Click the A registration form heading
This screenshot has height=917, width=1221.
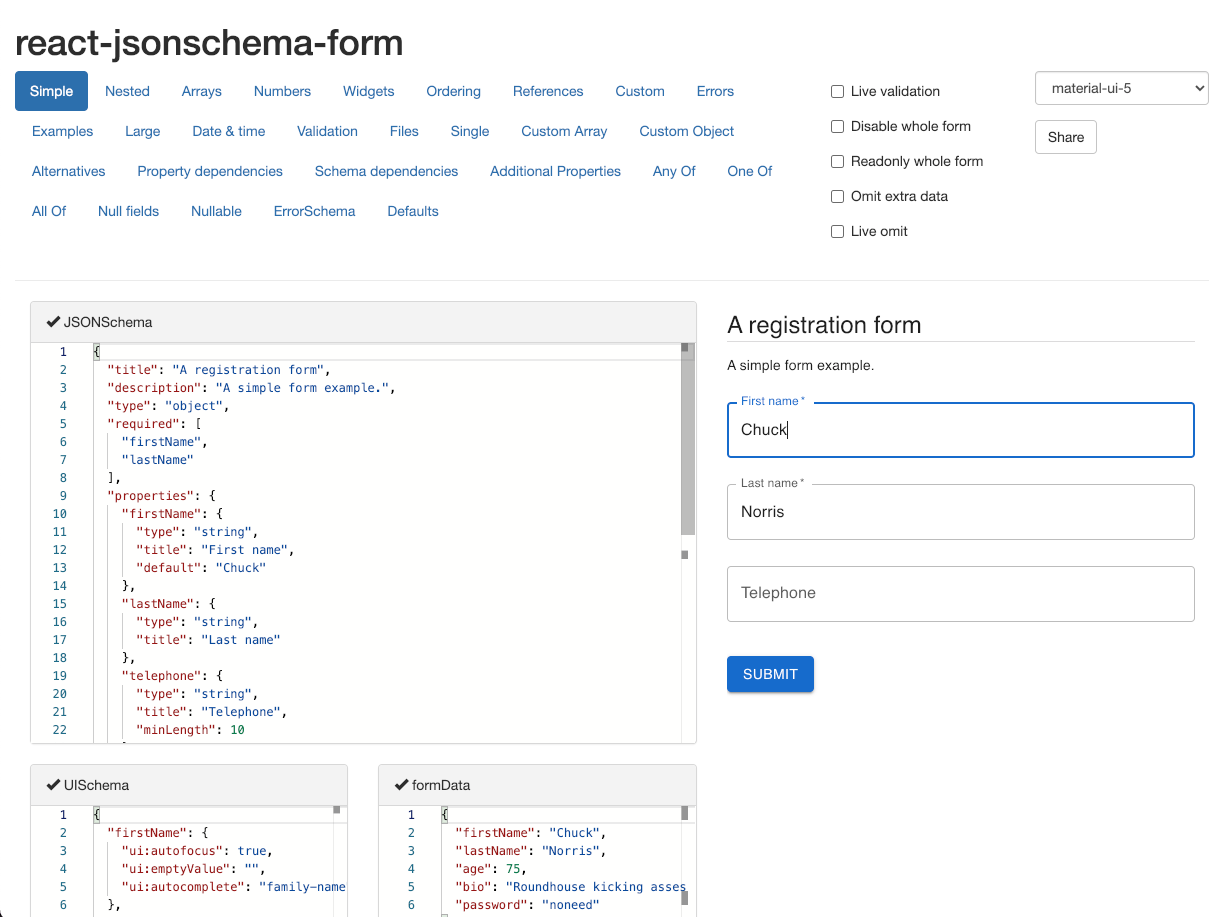pos(824,325)
